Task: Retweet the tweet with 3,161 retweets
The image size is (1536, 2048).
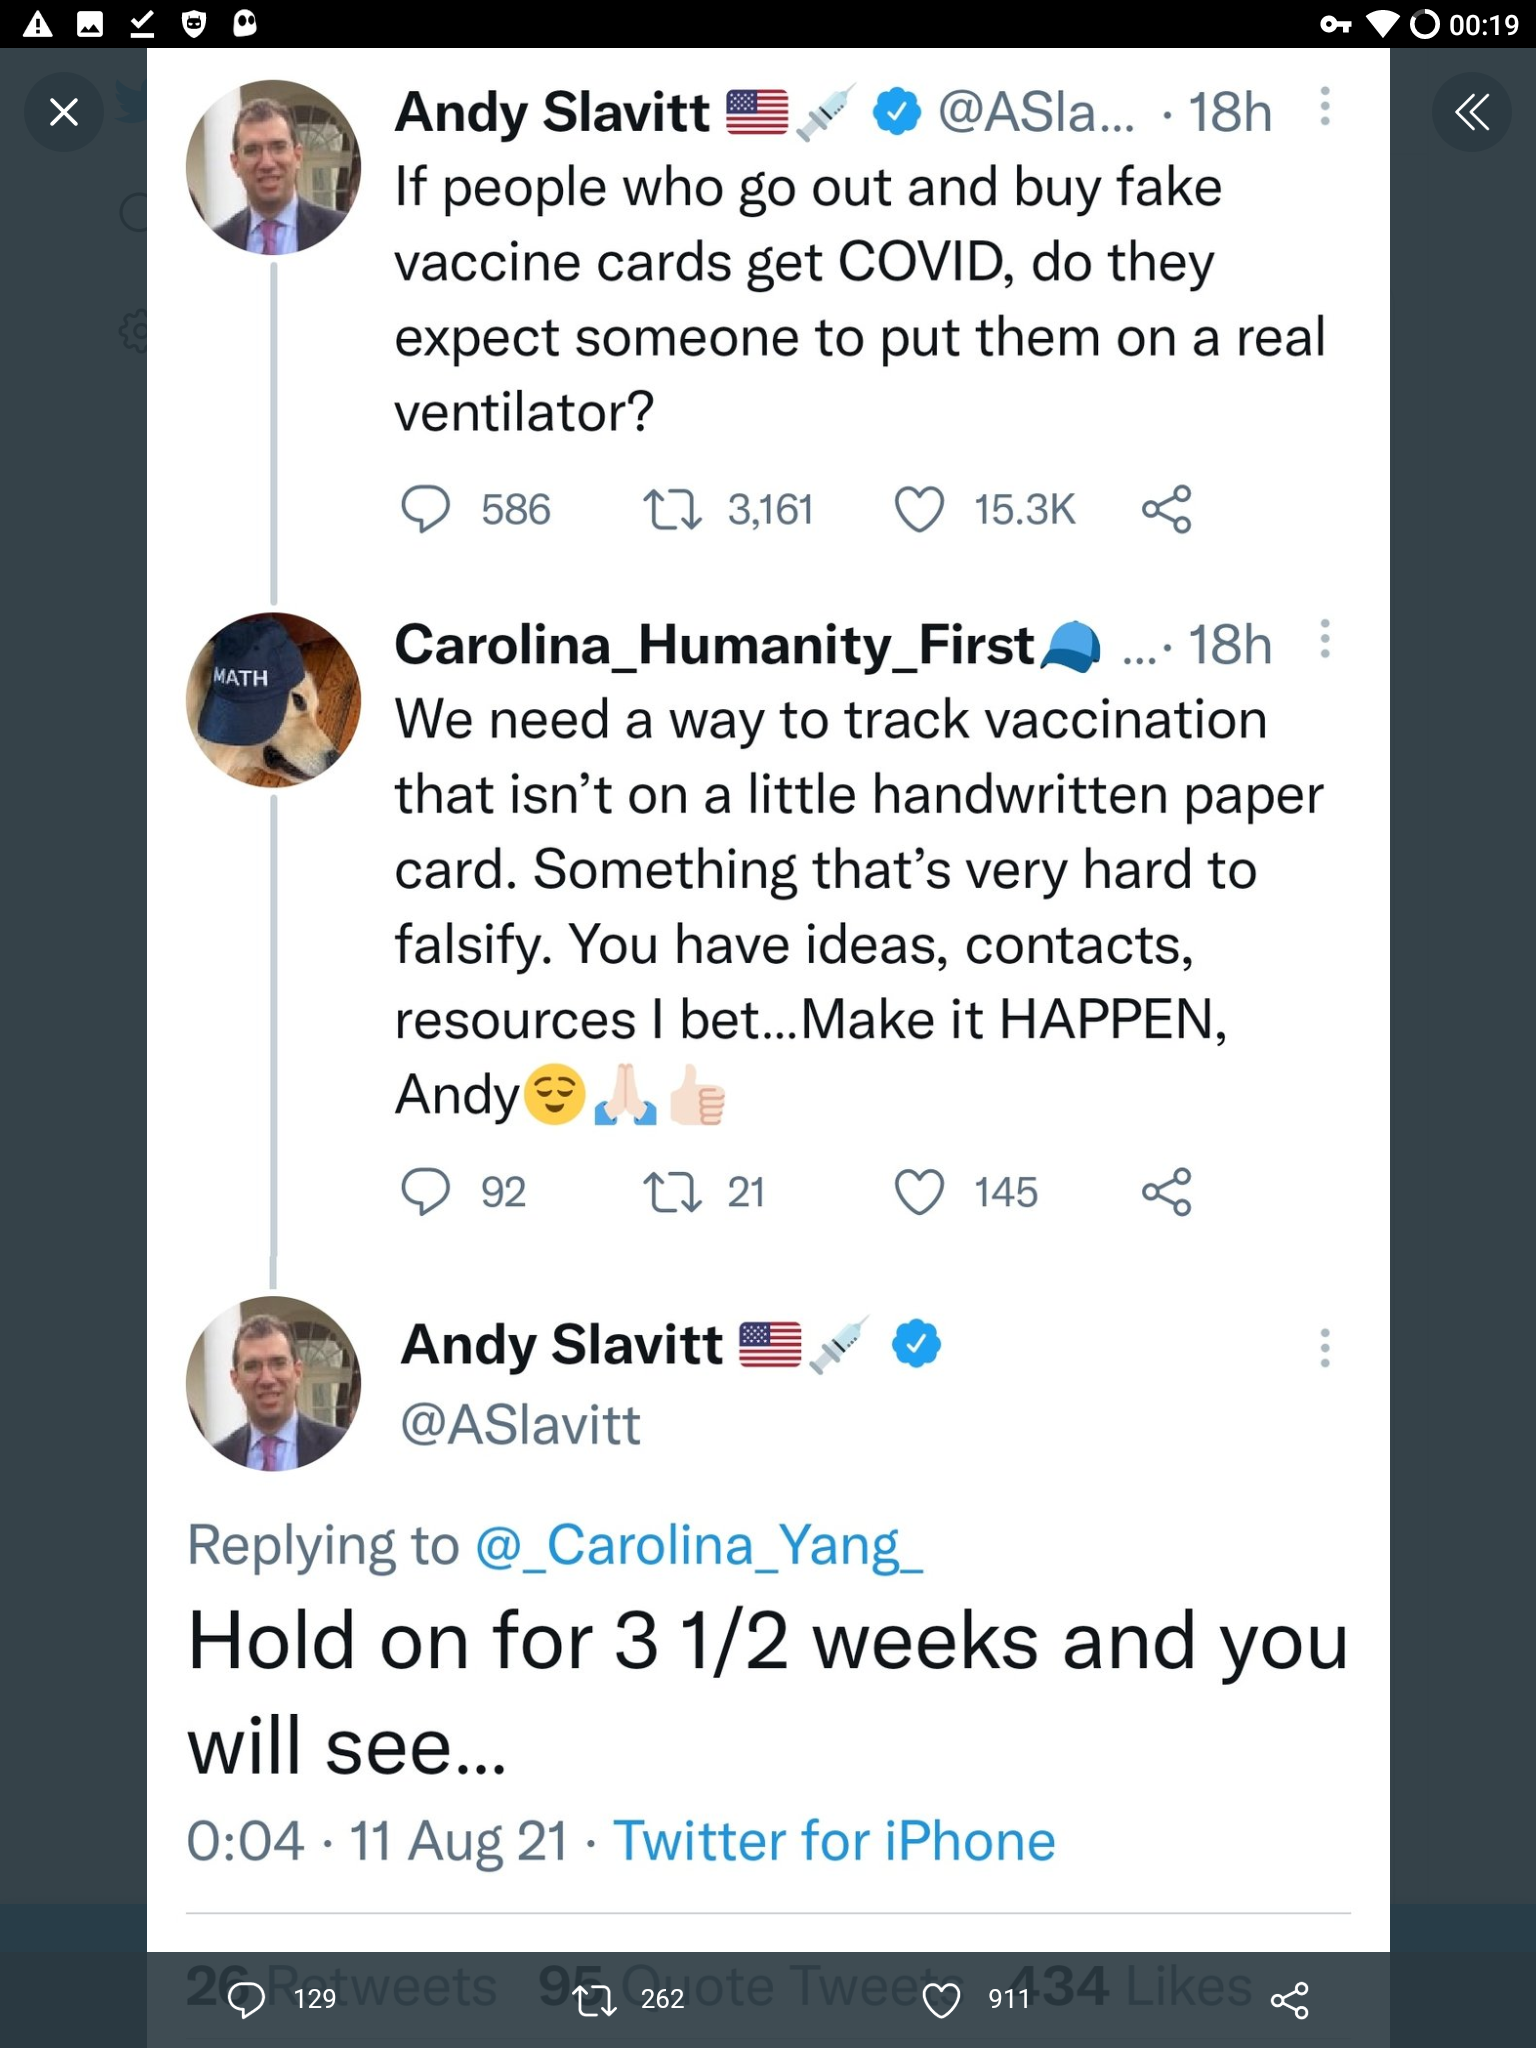Action: coord(671,509)
